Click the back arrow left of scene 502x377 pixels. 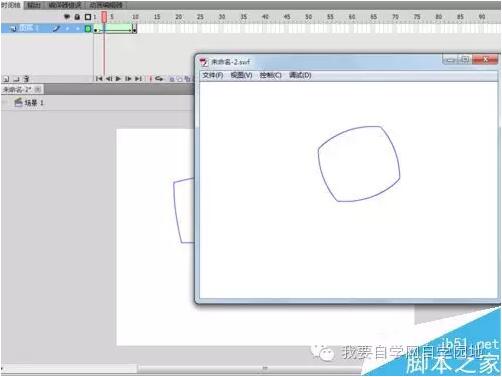(x=5, y=103)
